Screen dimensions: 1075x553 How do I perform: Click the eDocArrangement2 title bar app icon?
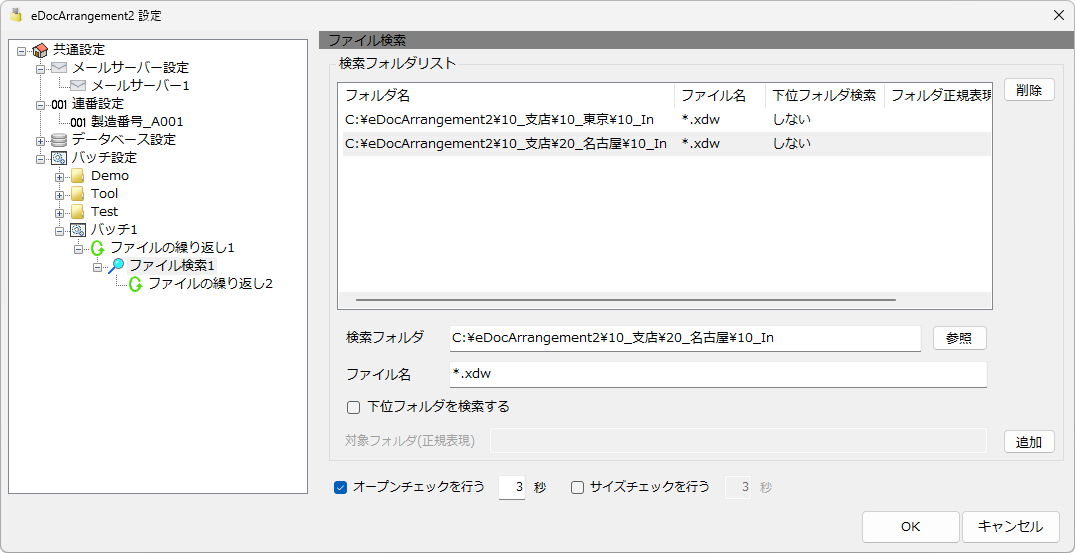(x=16, y=14)
